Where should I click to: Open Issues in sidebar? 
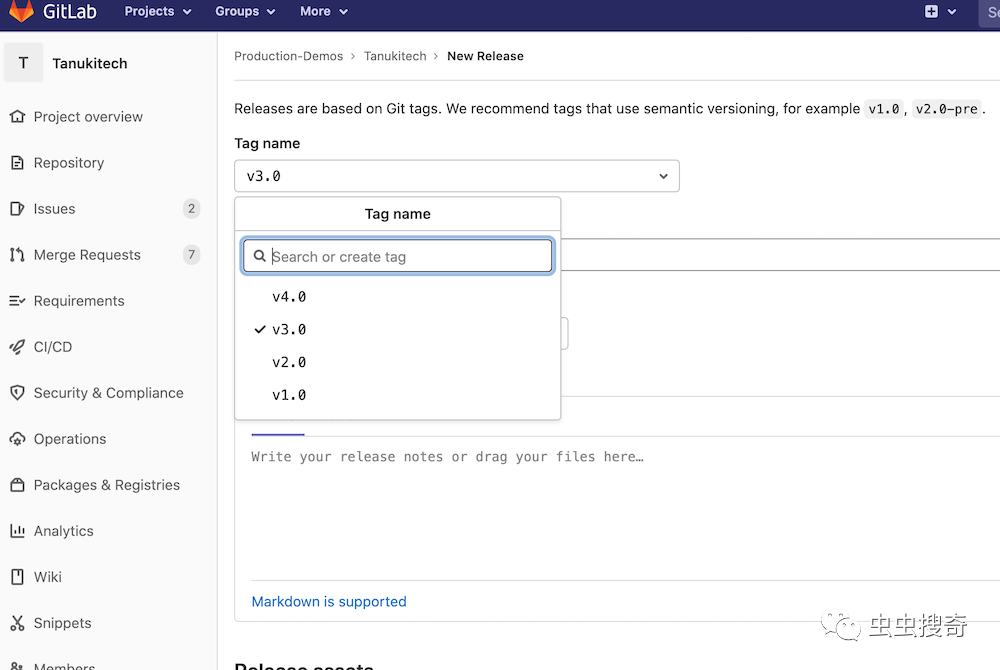click(54, 208)
